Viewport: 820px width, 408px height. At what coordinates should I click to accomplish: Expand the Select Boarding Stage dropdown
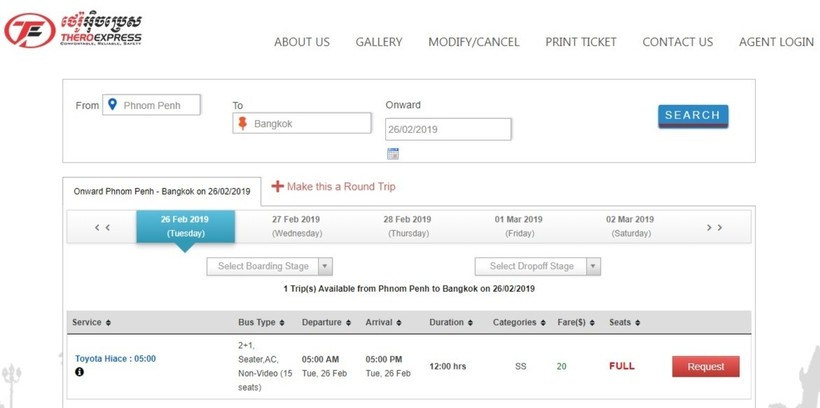[269, 266]
